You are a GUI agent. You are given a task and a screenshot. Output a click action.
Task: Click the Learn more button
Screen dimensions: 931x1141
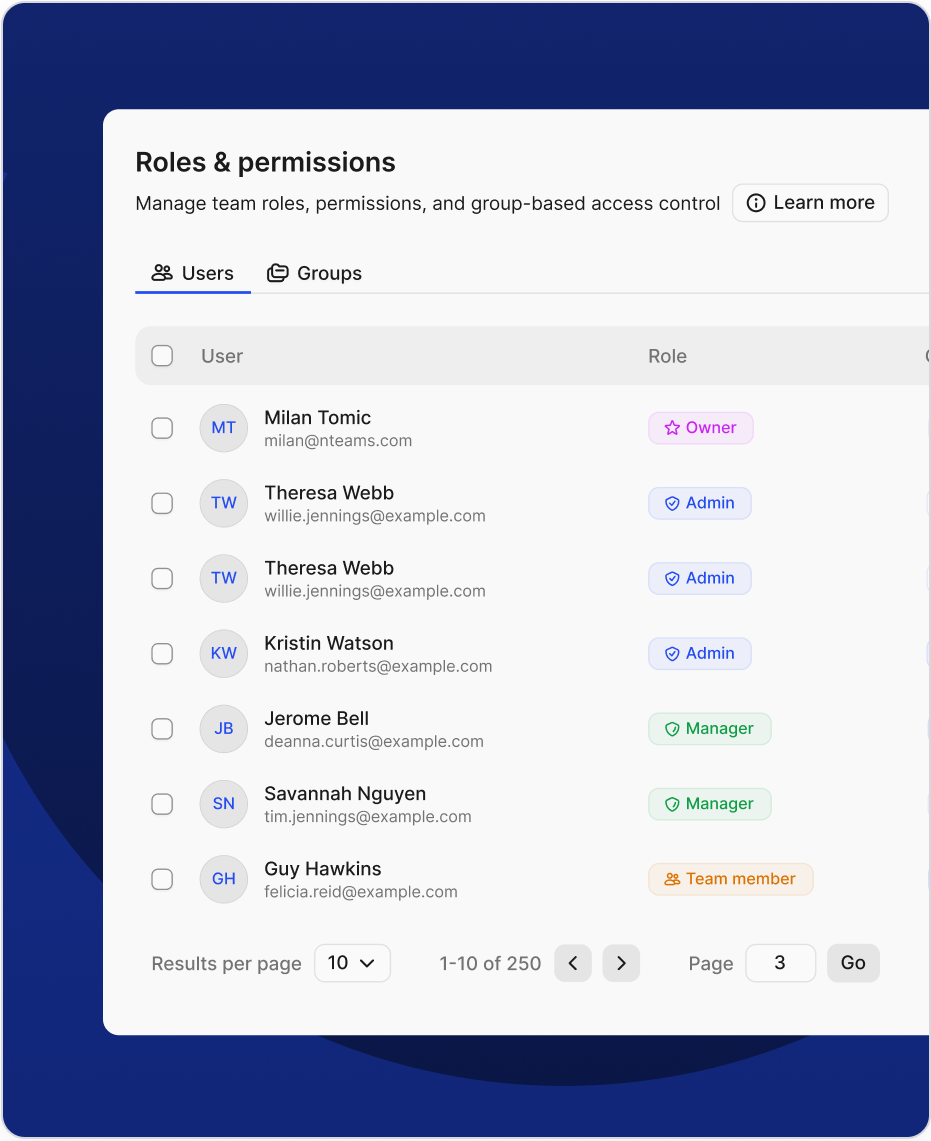coord(810,203)
